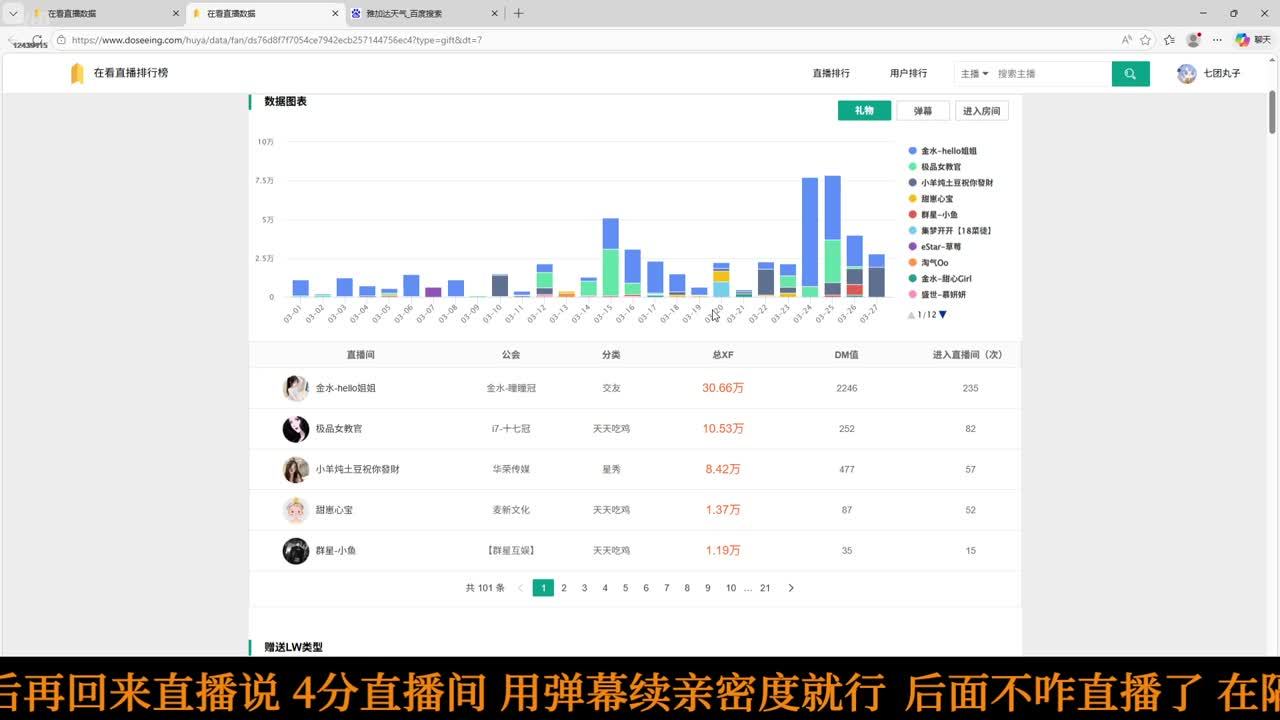
Task: Toggle 金水-hello姐姐 legend series
Action: 948,151
